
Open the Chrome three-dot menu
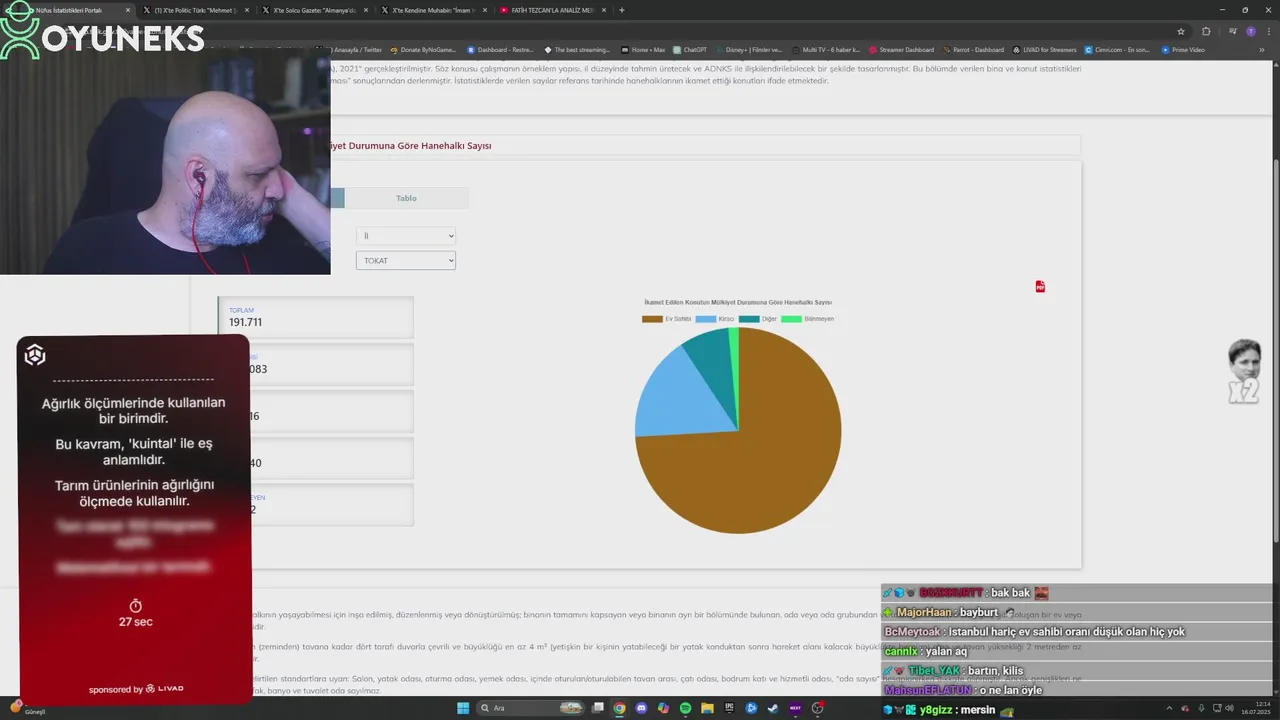pos(1269,31)
